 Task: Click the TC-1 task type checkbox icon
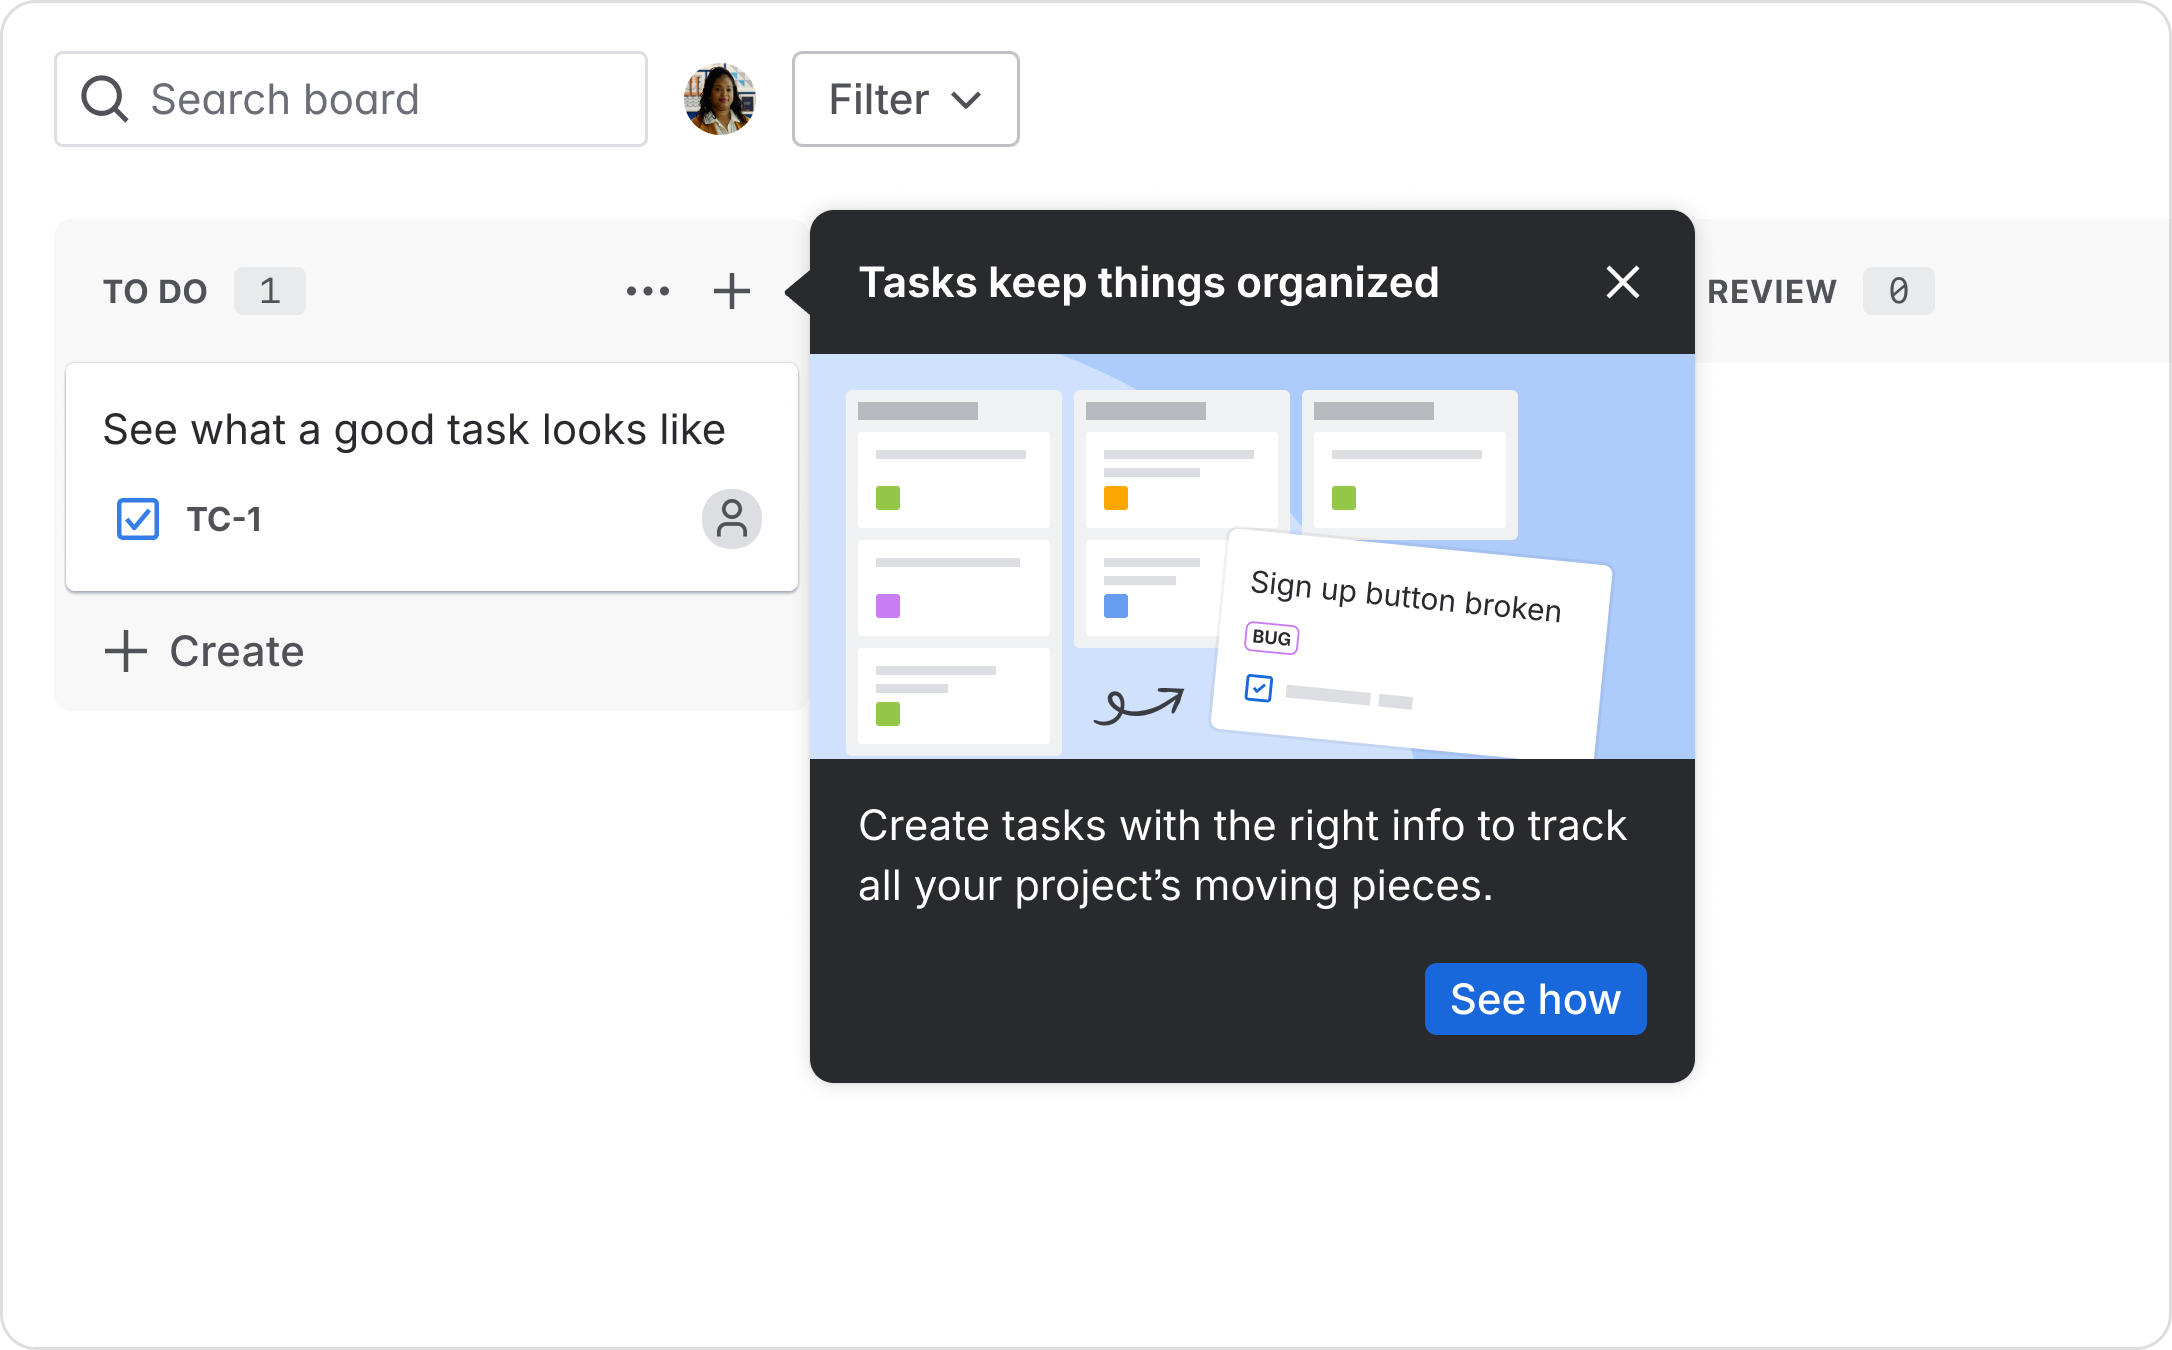[x=138, y=519]
